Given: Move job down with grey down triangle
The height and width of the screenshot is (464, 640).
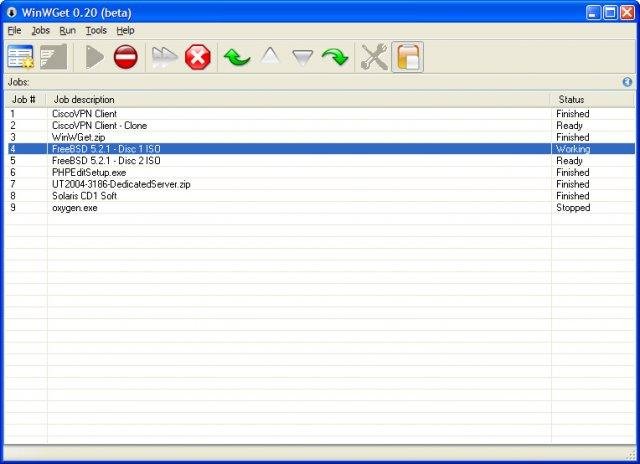Looking at the screenshot, I should [302, 58].
